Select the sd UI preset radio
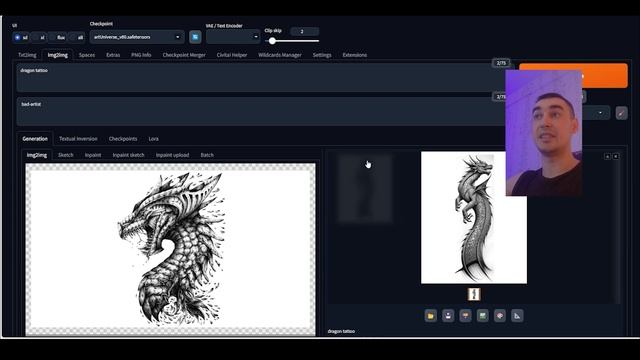Image resolution: width=640 pixels, height=360 pixels. [x=20, y=38]
